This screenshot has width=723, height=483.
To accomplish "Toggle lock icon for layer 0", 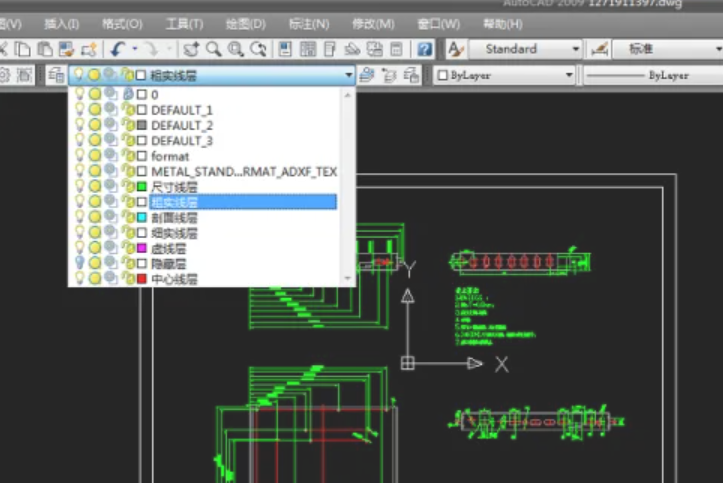I will 127,94.
